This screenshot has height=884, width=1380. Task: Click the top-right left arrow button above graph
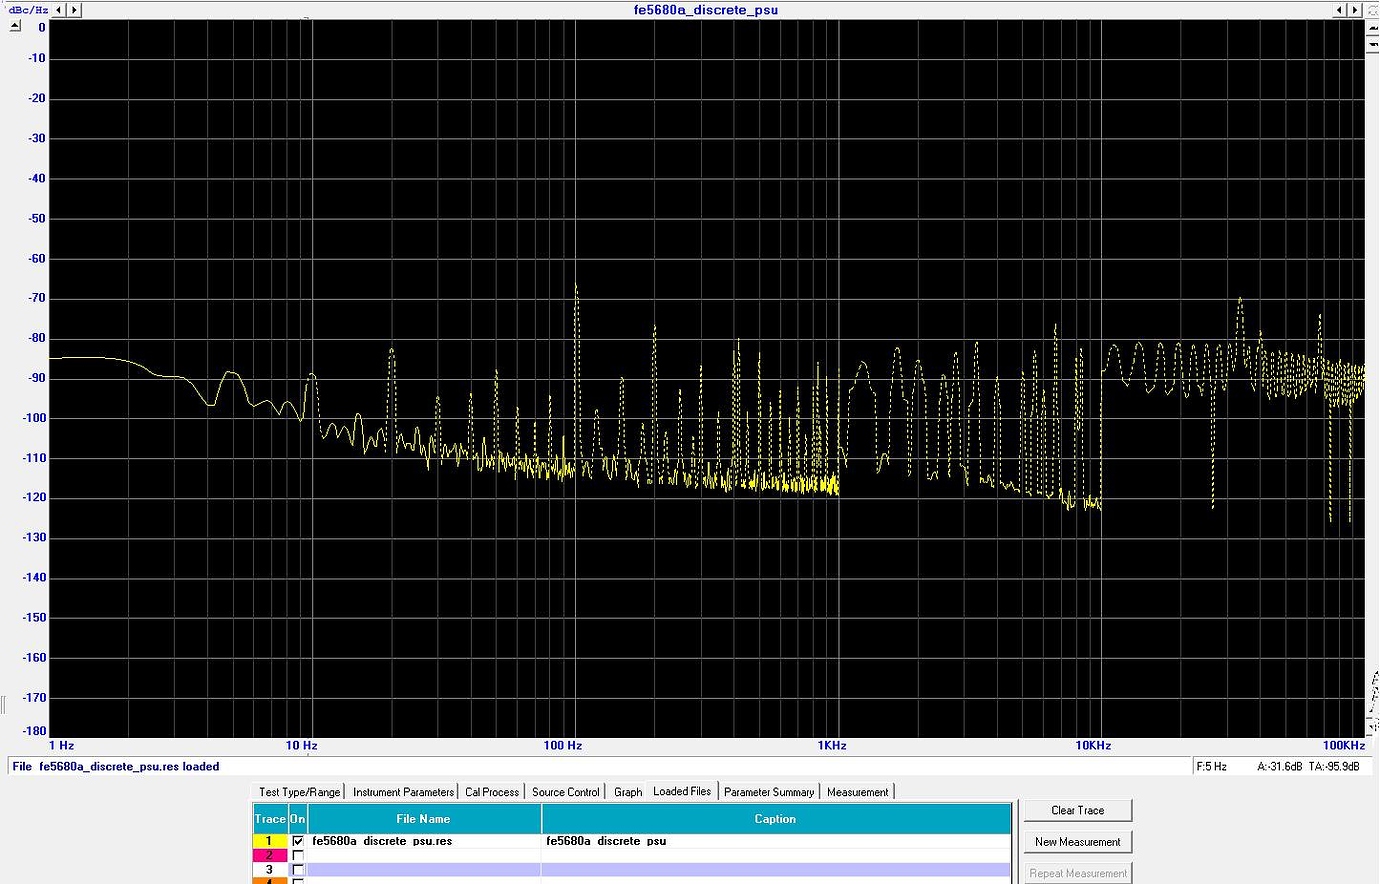[x=1341, y=10]
